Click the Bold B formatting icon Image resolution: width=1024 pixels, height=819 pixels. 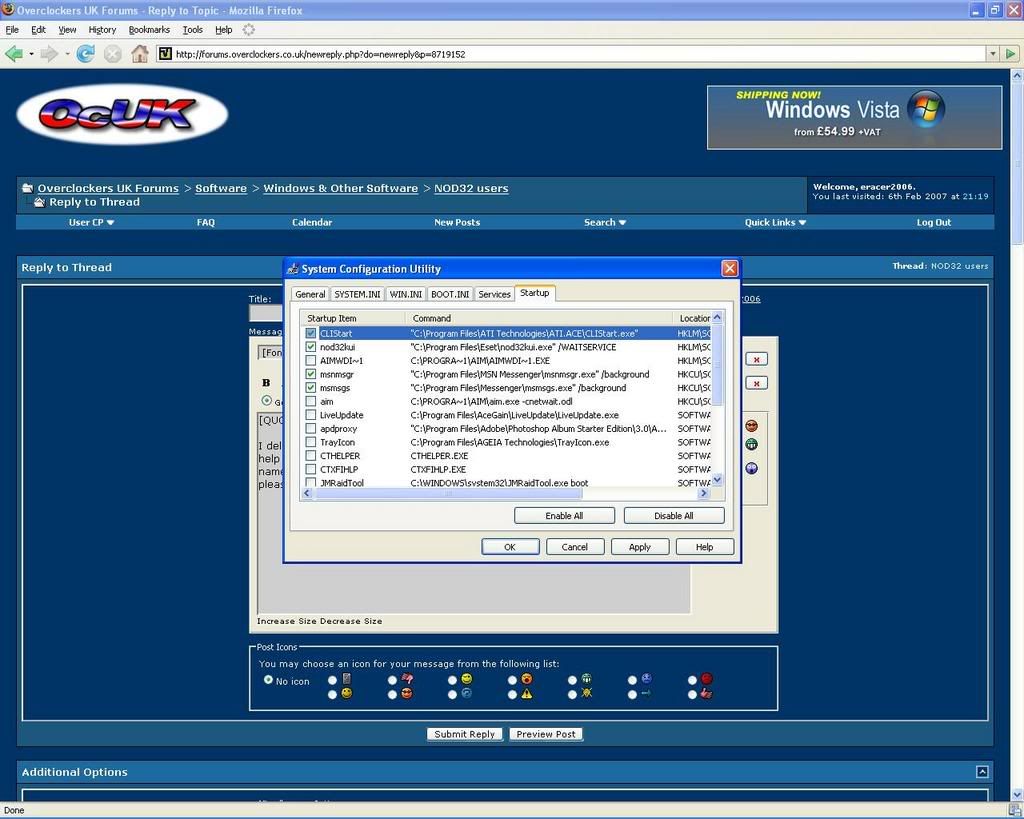[x=266, y=383]
